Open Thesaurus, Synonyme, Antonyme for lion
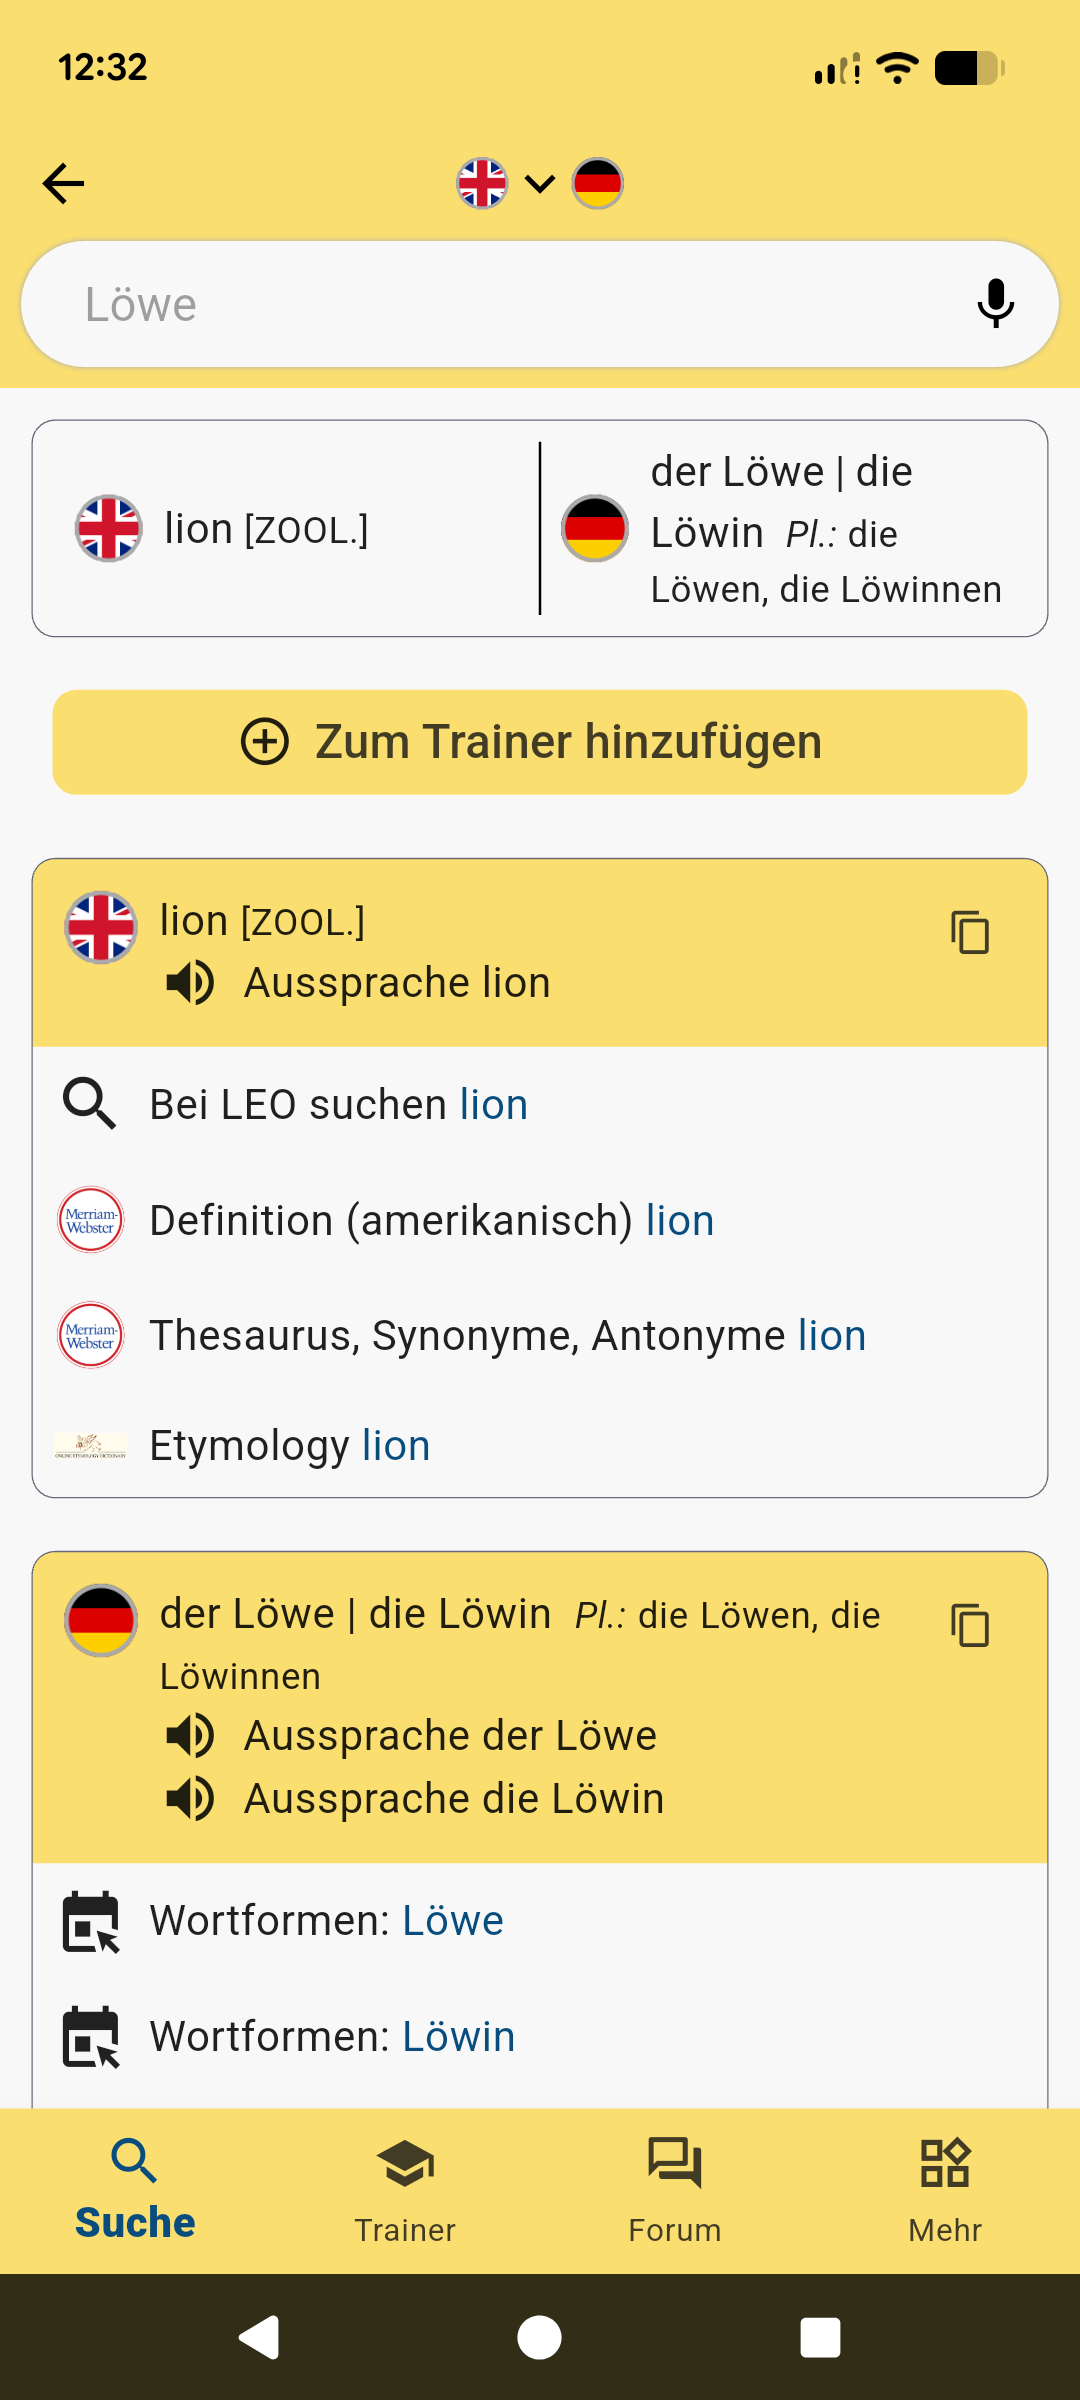Image resolution: width=1080 pixels, height=2400 pixels. pos(506,1336)
